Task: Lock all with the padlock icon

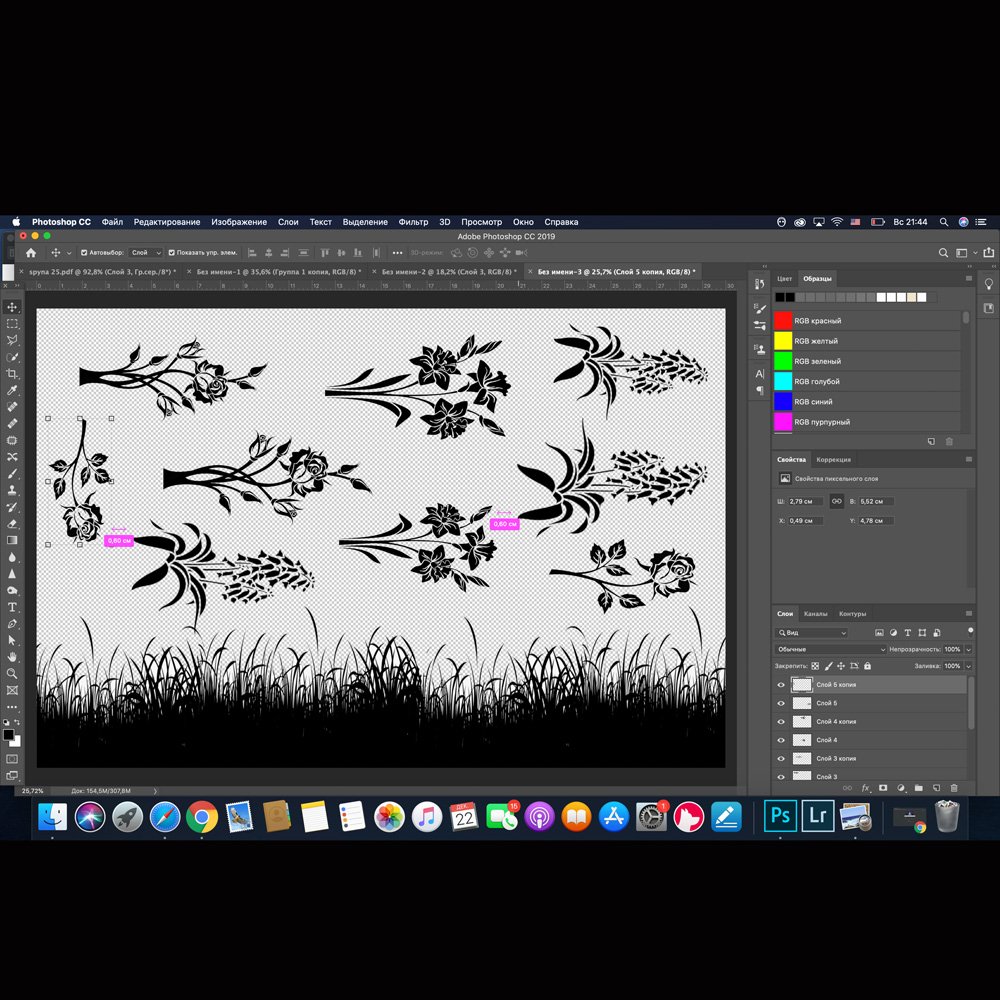Action: pos(867,666)
